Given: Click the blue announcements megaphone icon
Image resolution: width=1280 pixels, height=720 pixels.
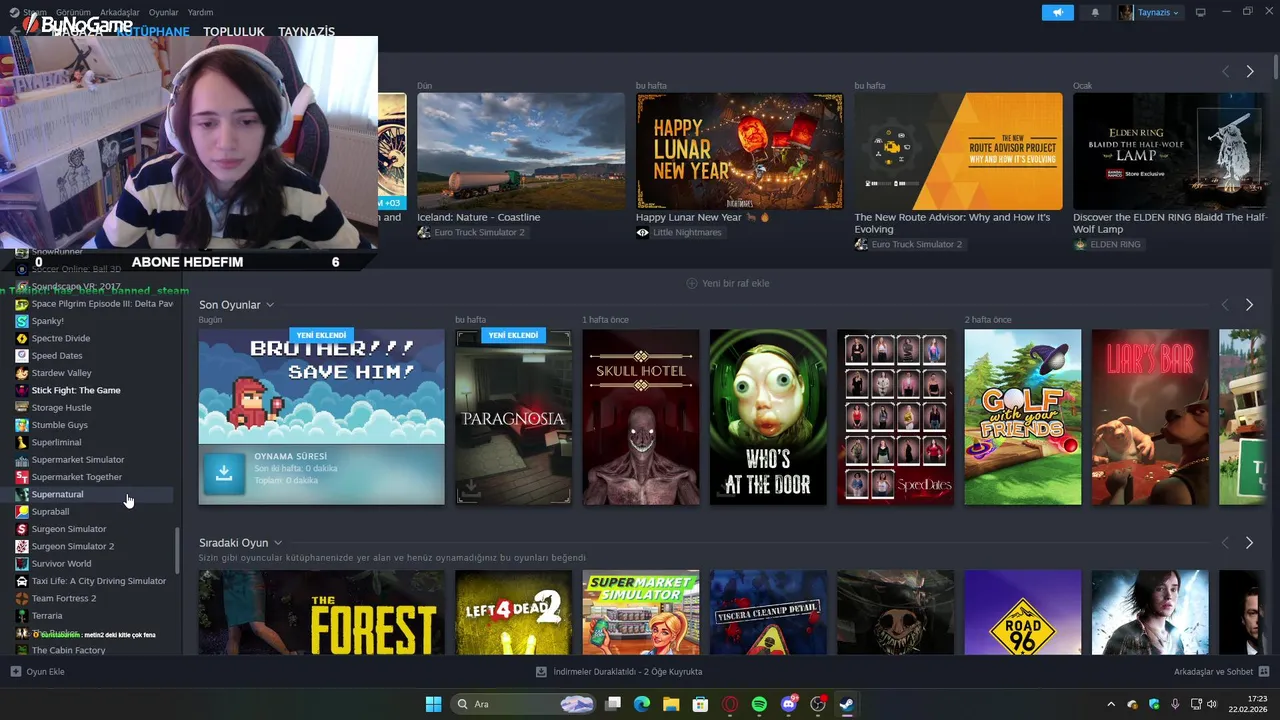Looking at the screenshot, I should tap(1057, 12).
